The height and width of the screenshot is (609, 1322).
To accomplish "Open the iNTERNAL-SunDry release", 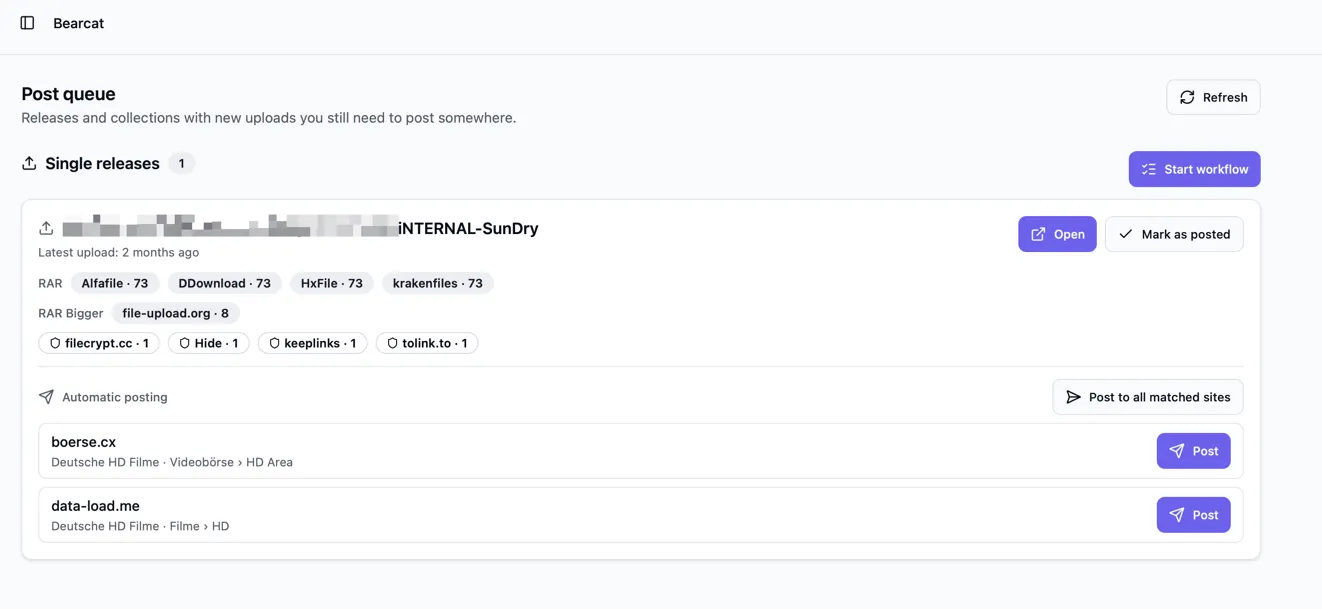I will 1057,234.
